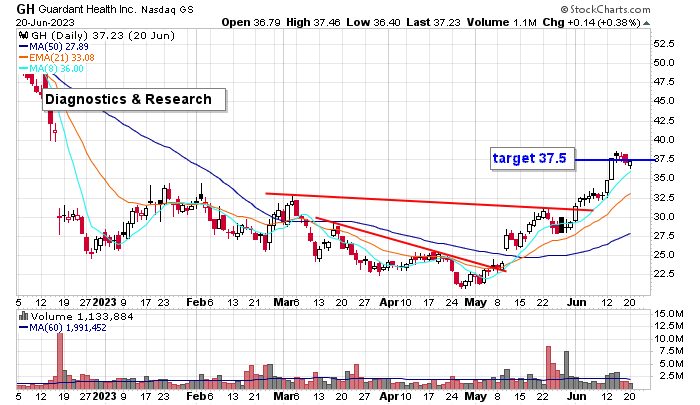The width and height of the screenshot is (700, 405).
Task: Click the 2.5M volume axis label
Action: tap(671, 376)
